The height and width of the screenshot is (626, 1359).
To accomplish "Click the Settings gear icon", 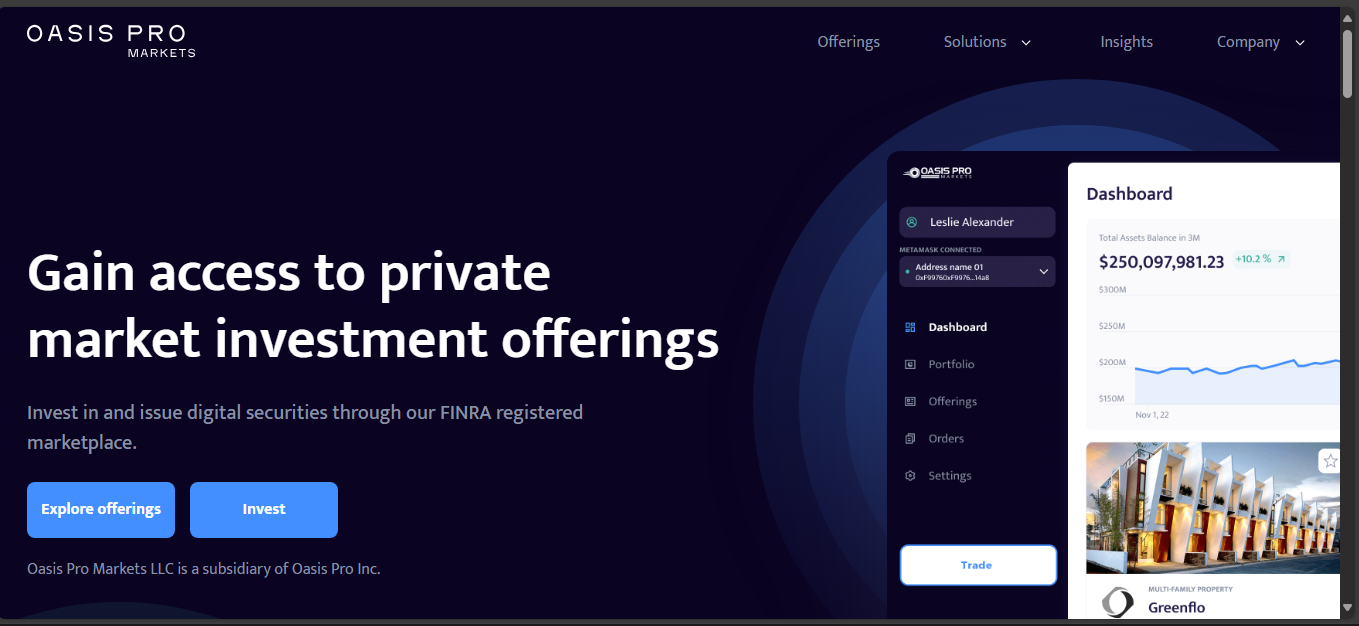I will [x=910, y=476].
